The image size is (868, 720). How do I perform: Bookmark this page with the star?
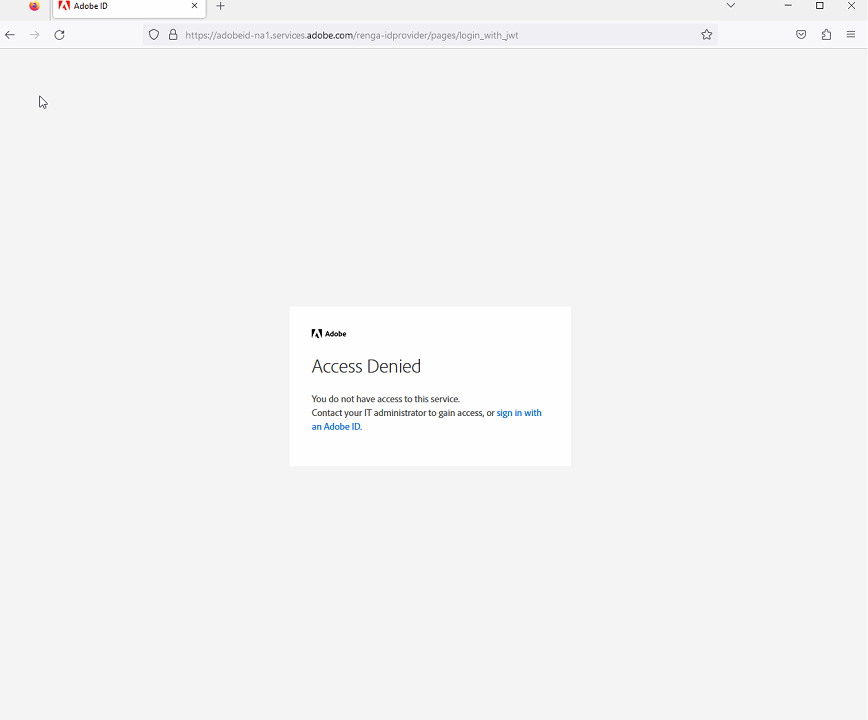[706, 35]
